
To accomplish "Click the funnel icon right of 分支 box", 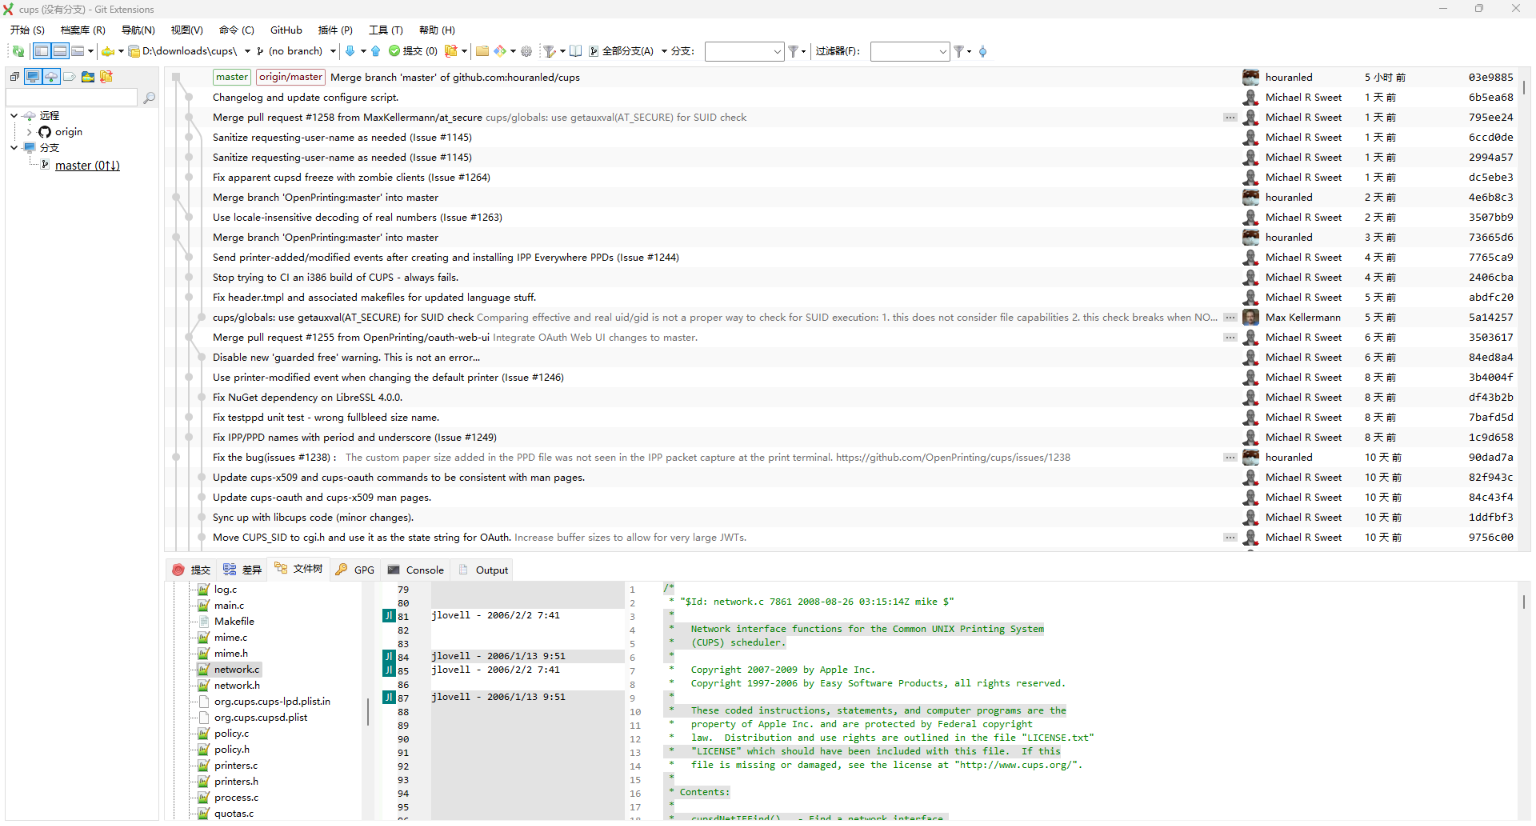I will click(794, 51).
